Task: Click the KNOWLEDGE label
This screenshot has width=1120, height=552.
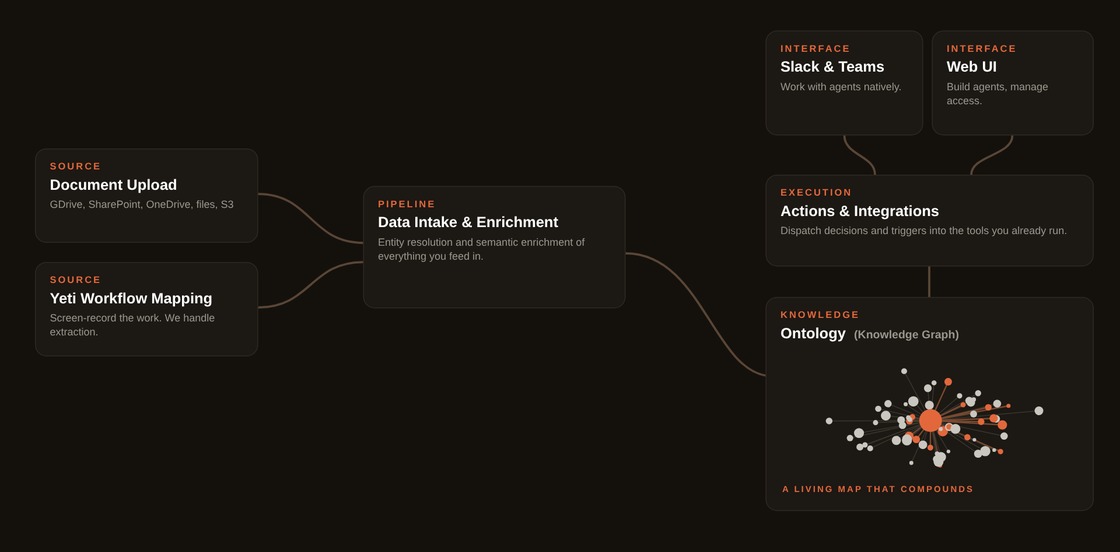Action: pos(820,315)
